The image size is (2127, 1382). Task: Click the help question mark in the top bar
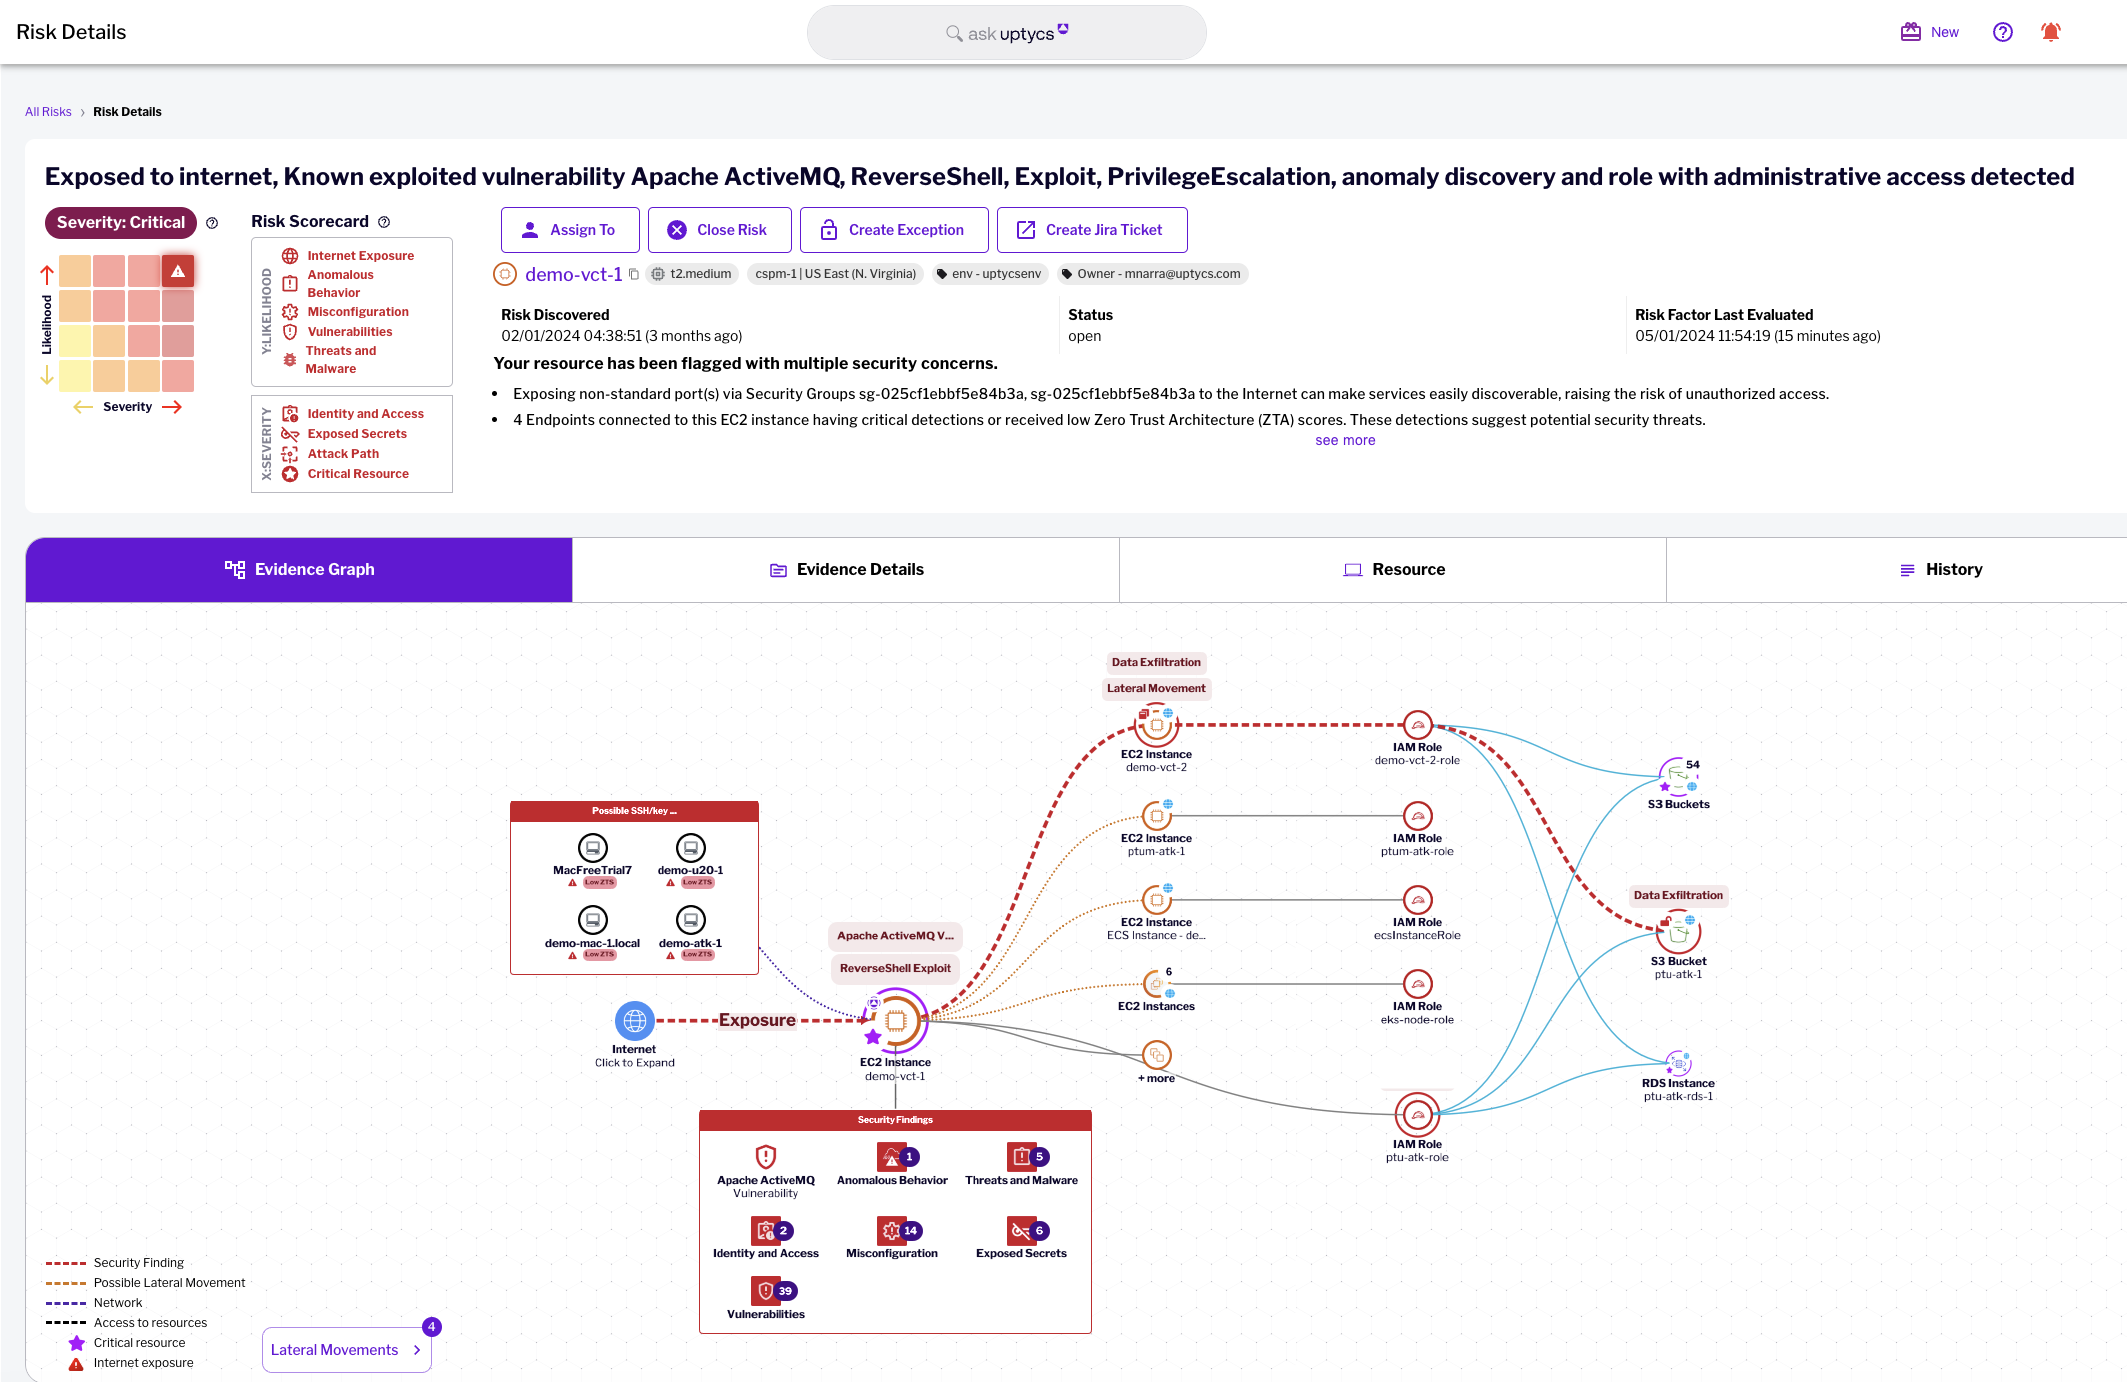2002,31
